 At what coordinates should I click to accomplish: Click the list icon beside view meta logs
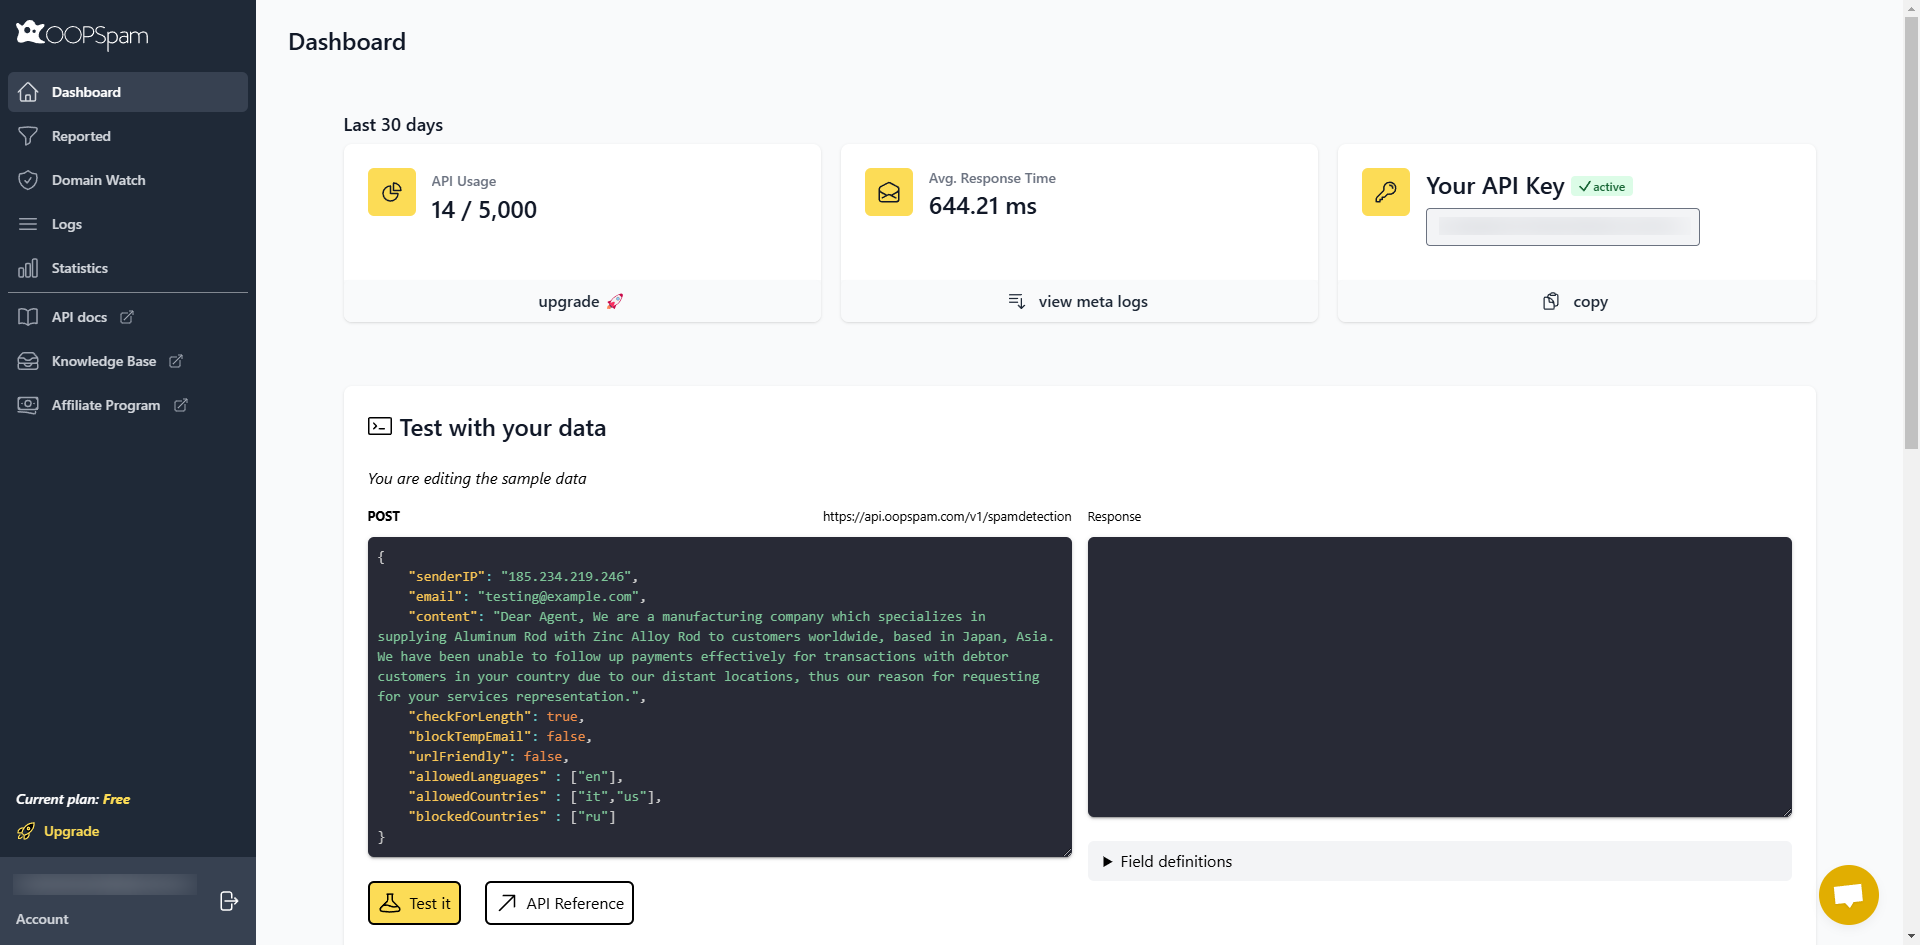1017,301
